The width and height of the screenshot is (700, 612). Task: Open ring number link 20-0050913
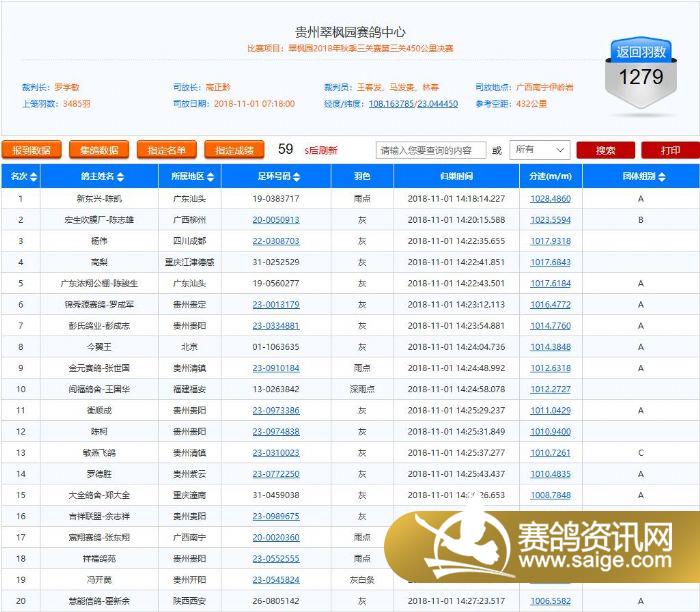[276, 219]
